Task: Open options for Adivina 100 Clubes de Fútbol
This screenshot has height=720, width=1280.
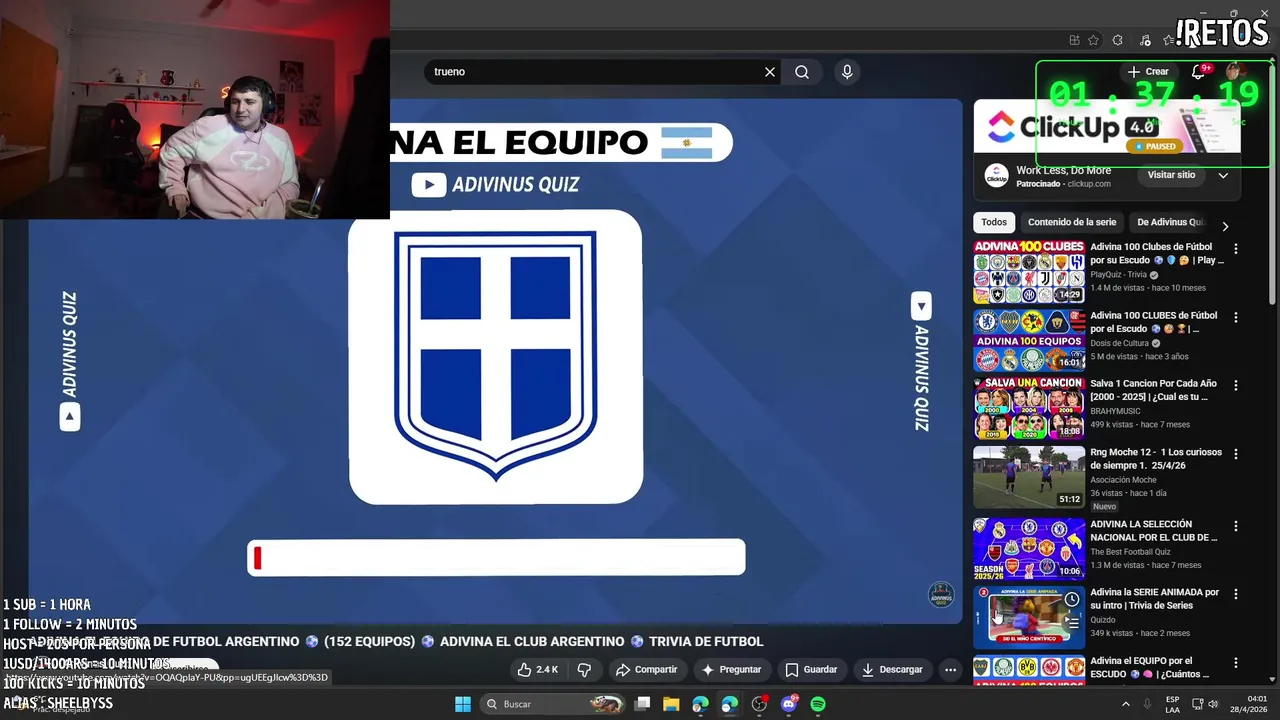Action: pos(1236,249)
